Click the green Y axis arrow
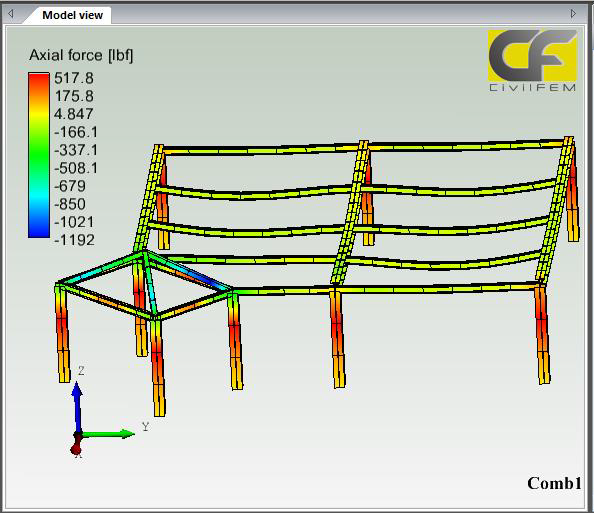Image resolution: width=594 pixels, height=513 pixels. tap(108, 433)
